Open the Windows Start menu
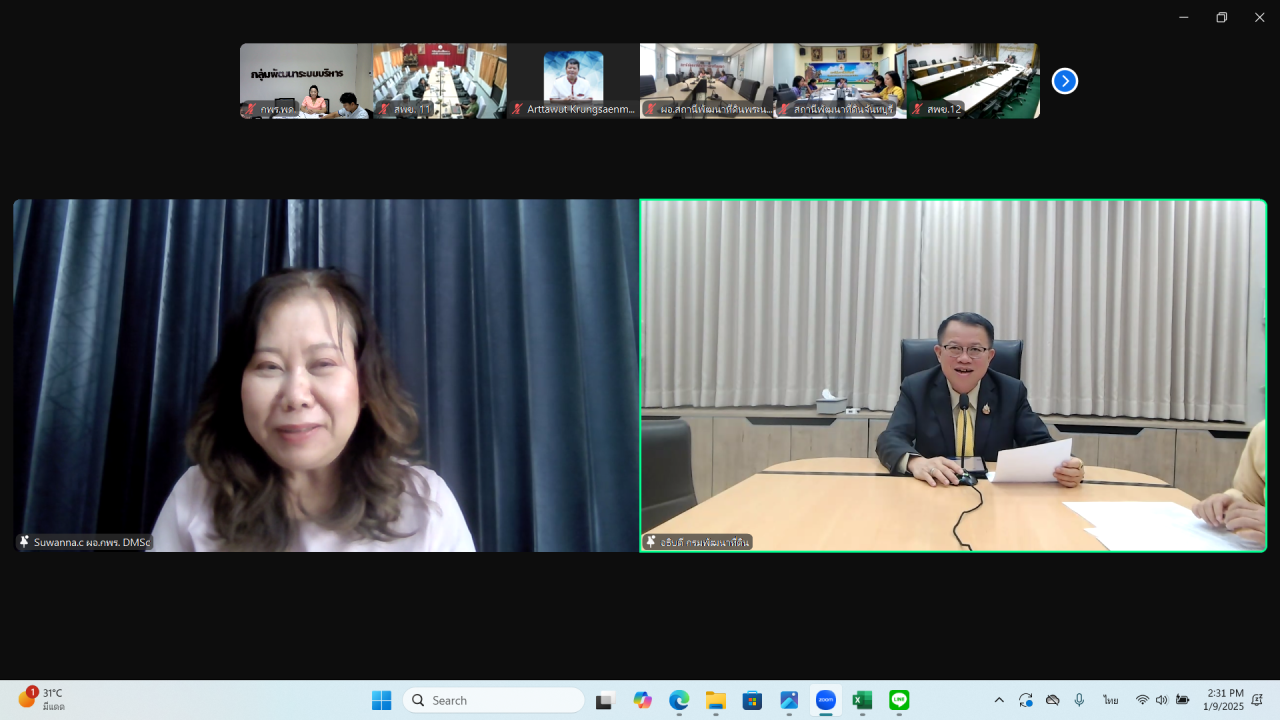The image size is (1280, 720). pyautogui.click(x=381, y=700)
